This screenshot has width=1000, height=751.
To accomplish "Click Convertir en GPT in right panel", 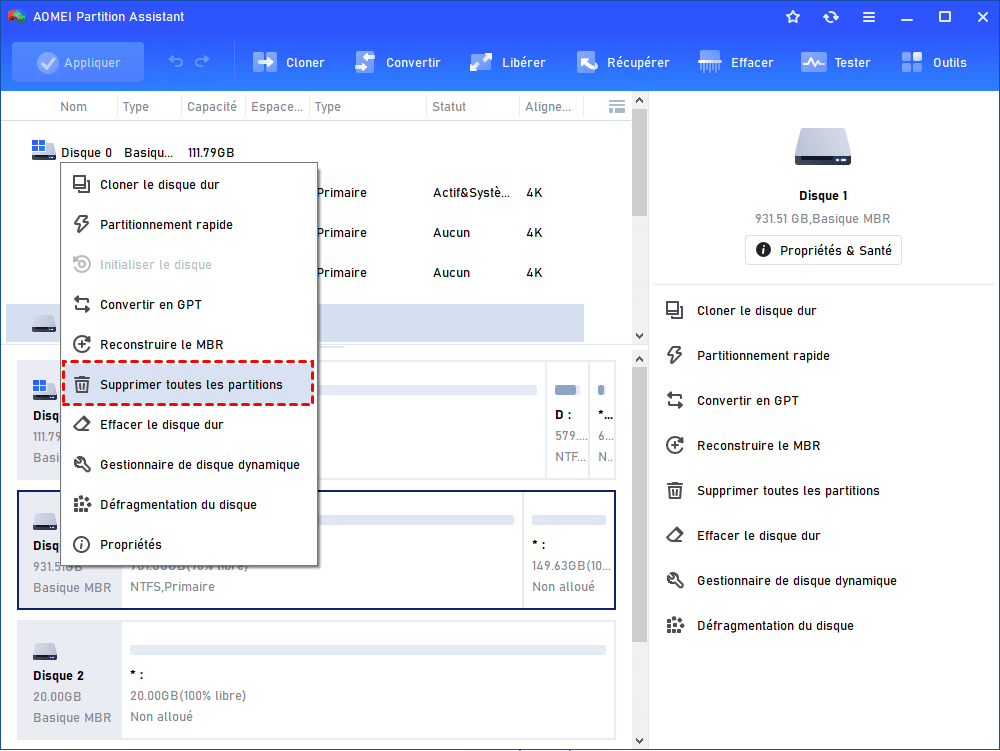I will pyautogui.click(x=747, y=401).
